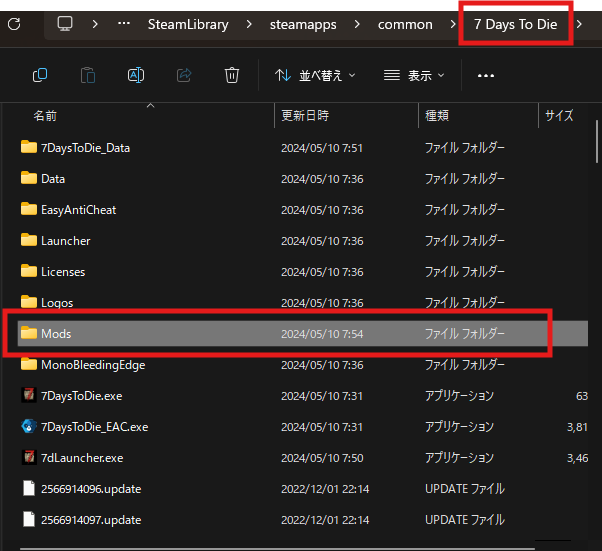The width and height of the screenshot is (602, 551).
Task: Click the 7dLauncher.exe application icon
Action: (x=29, y=457)
